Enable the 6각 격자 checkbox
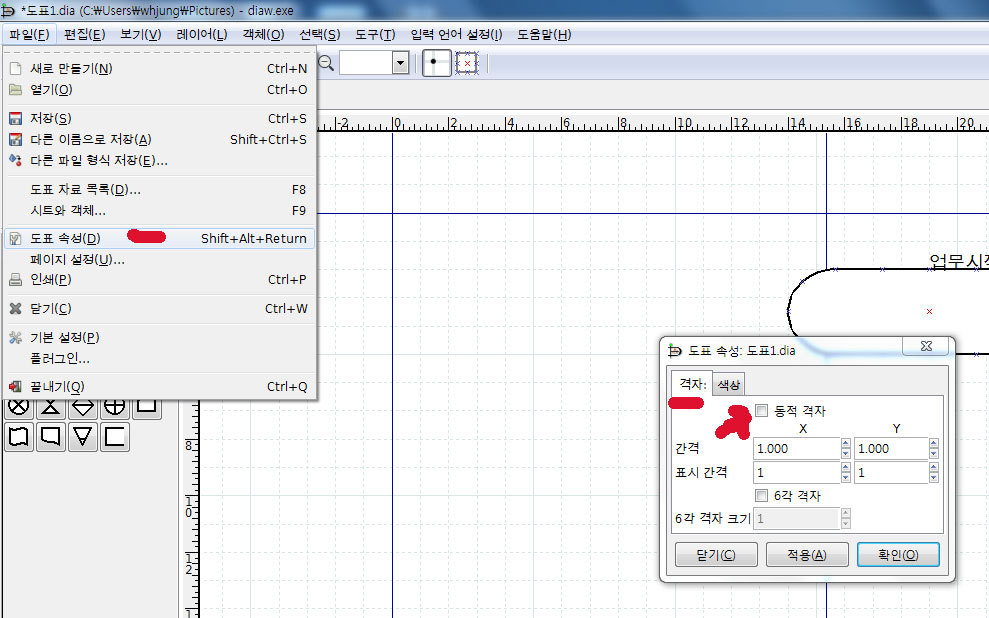 pos(762,496)
